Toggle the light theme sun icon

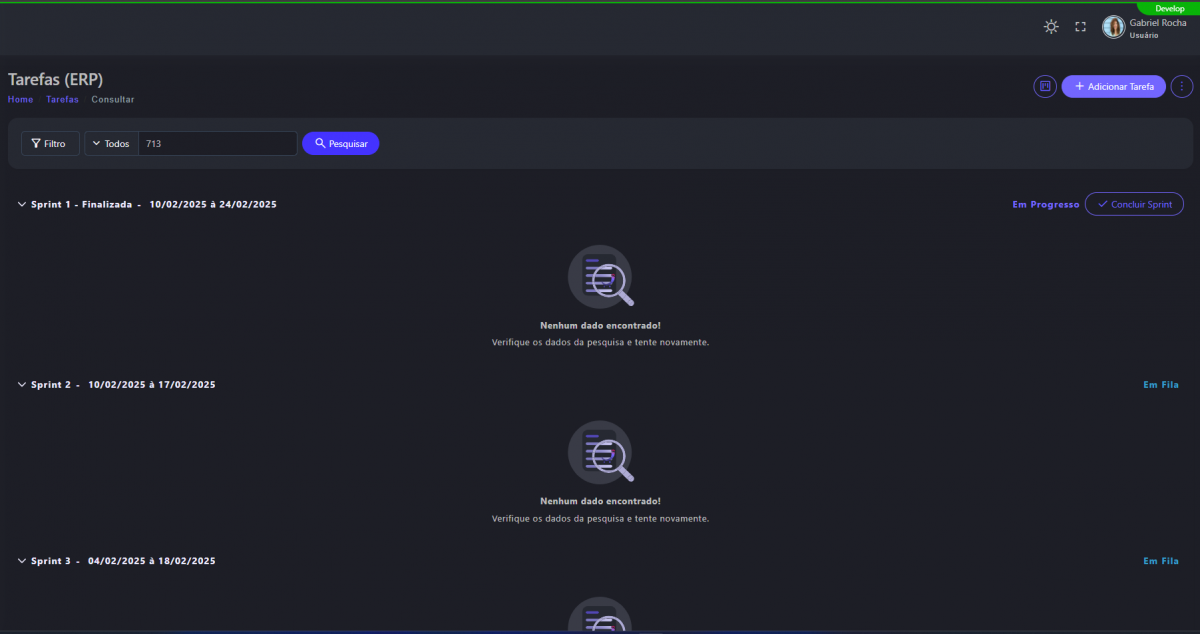[x=1051, y=27]
